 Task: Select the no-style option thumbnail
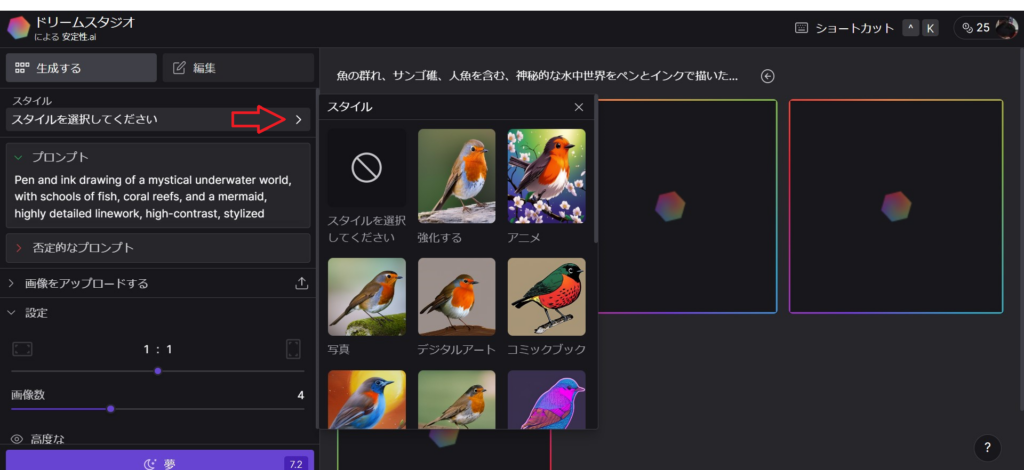(366, 168)
